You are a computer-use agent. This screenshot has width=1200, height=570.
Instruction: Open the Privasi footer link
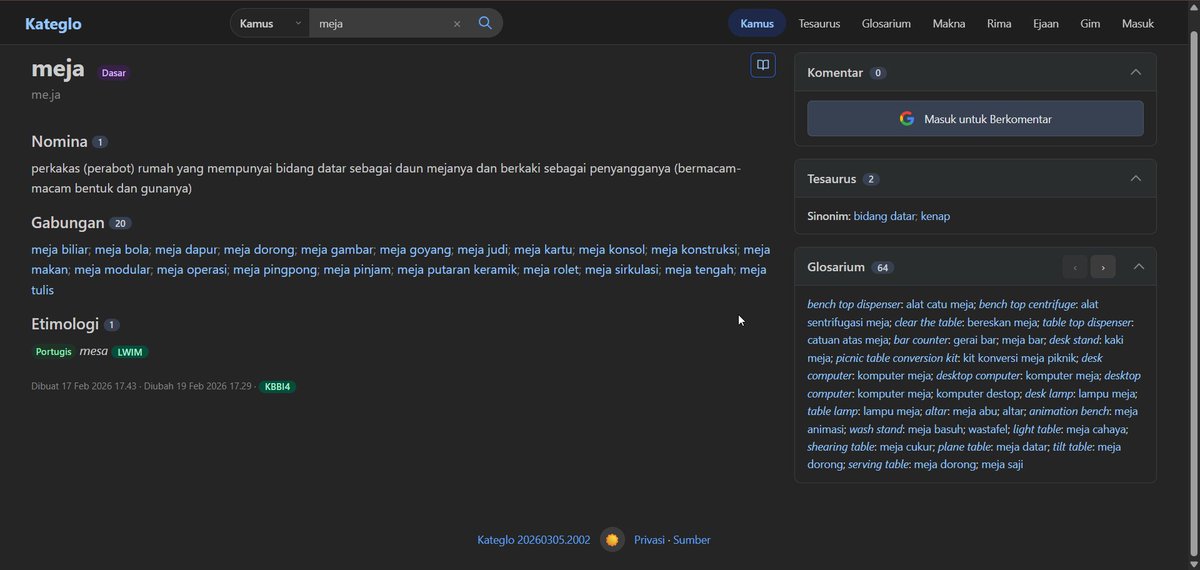click(x=649, y=540)
